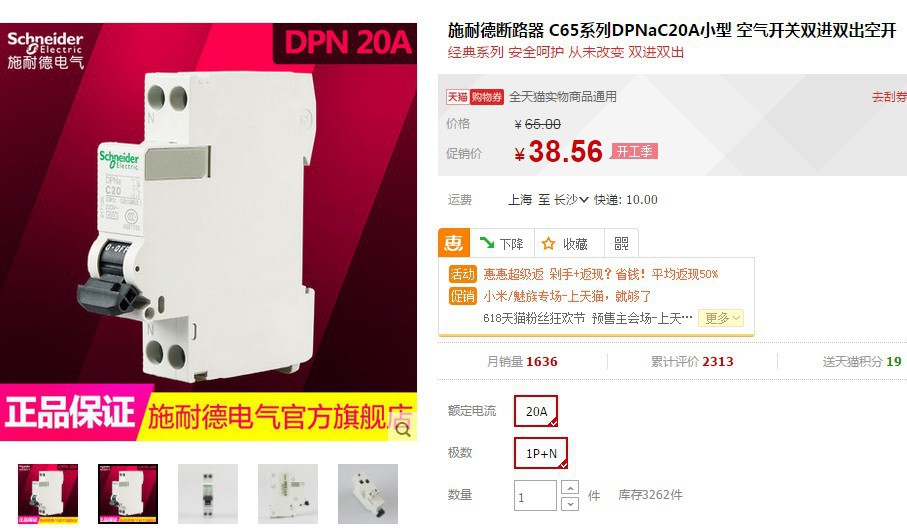Click the 活动 activity label badge
This screenshot has width=907, height=532.
coord(462,274)
